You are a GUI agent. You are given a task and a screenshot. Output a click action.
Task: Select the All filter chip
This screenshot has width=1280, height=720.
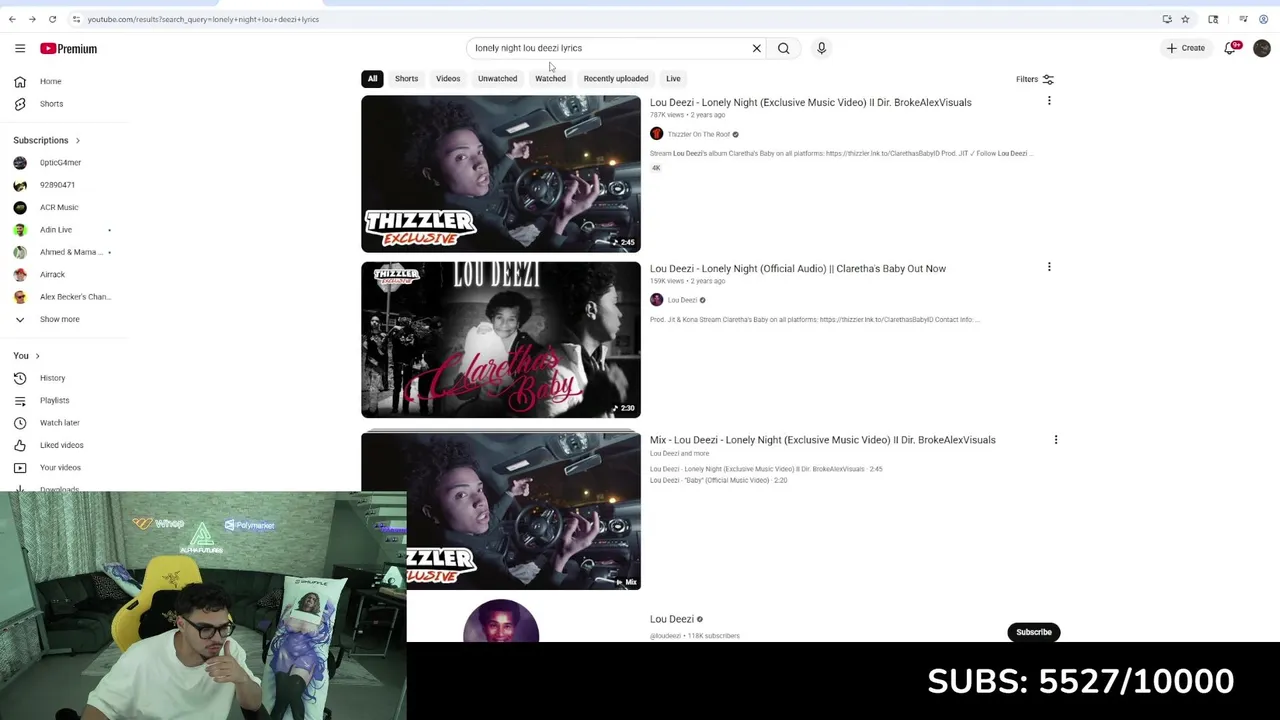click(372, 78)
